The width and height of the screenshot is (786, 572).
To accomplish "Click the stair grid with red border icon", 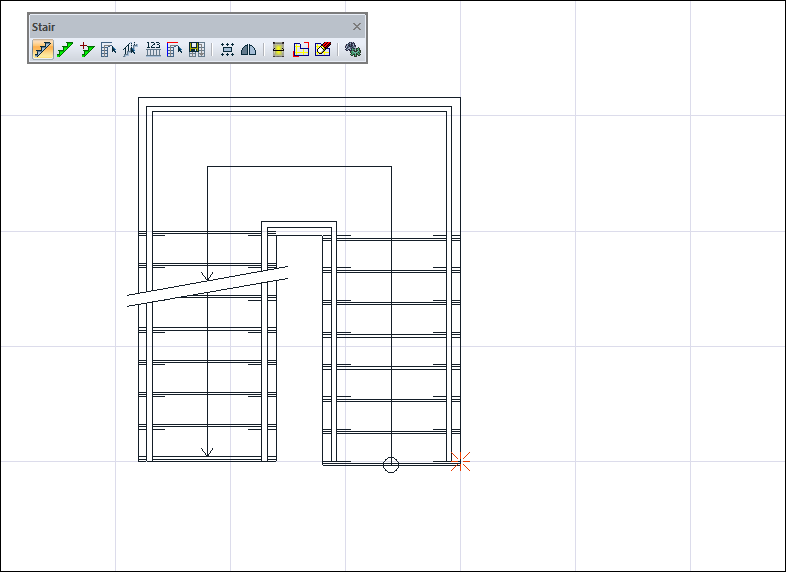I will [x=175, y=49].
